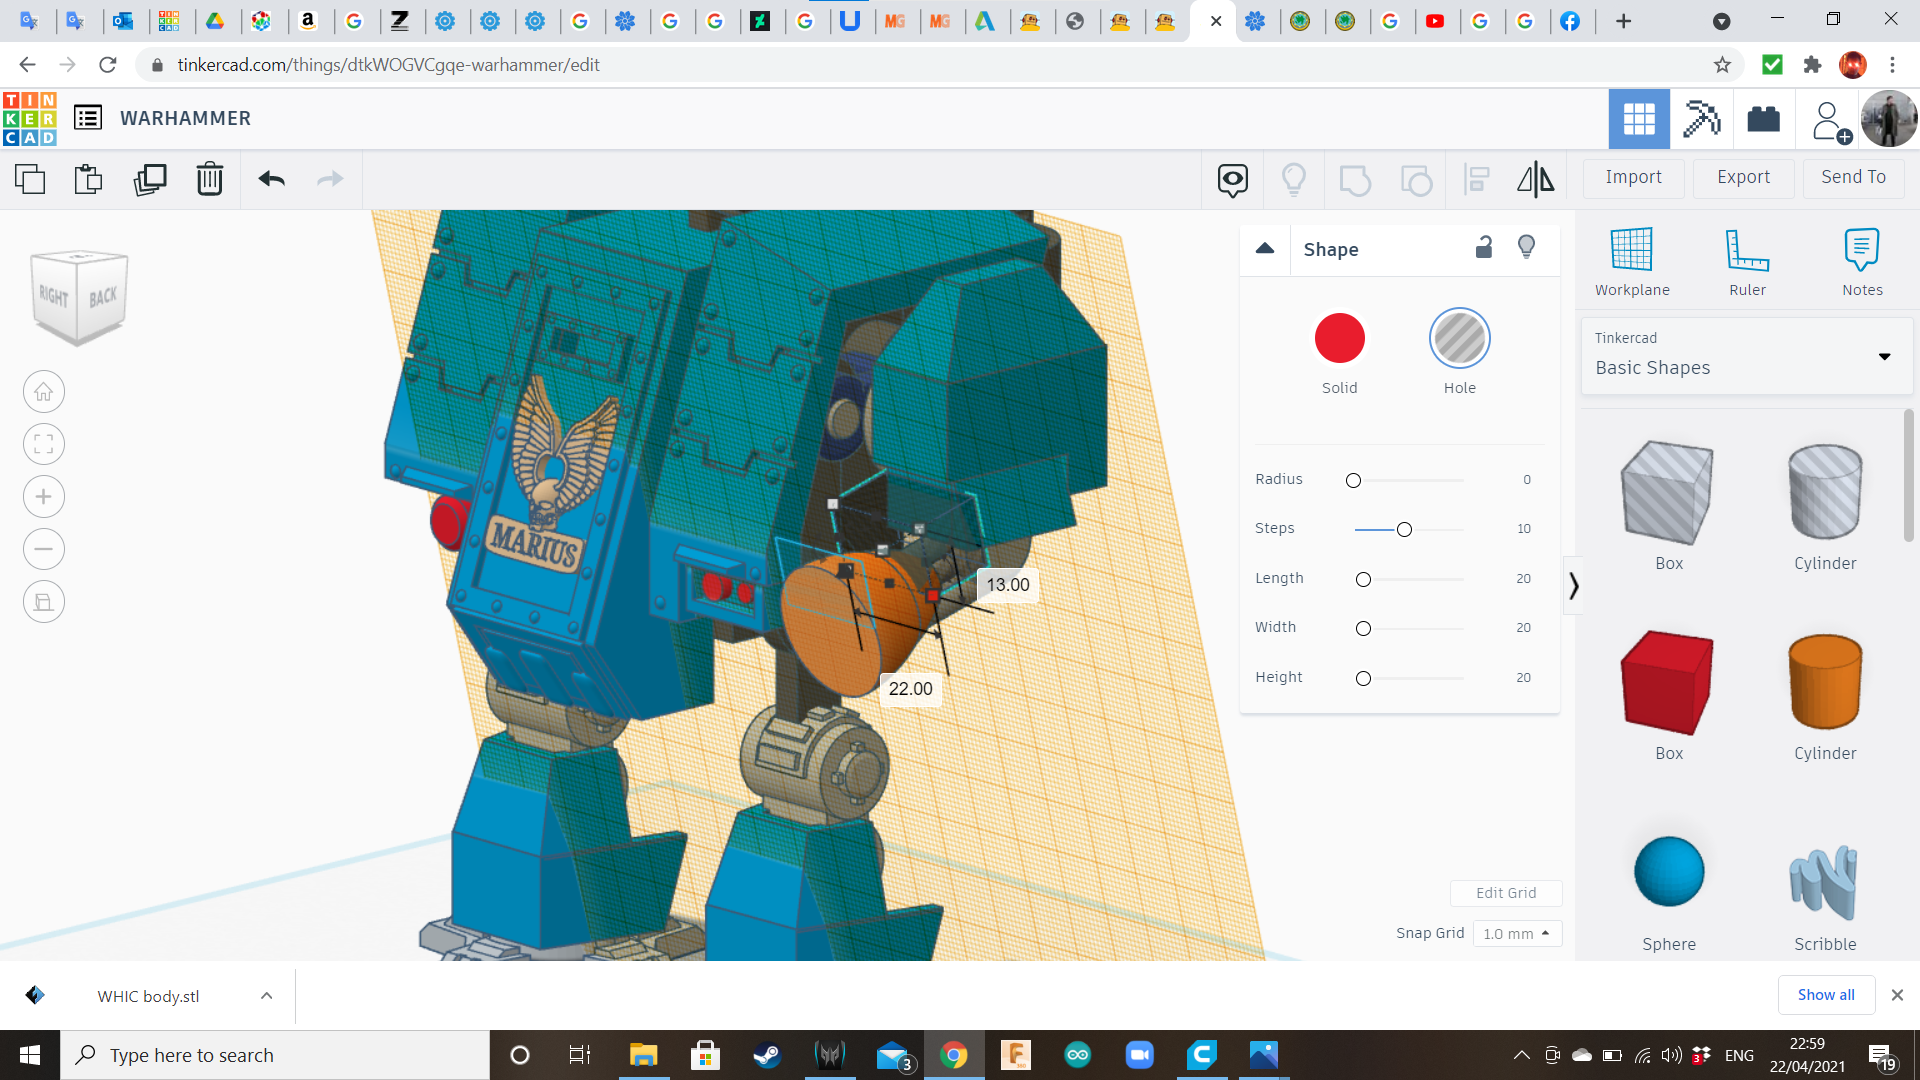Viewport: 1920px width, 1080px height.
Task: Set the shape to Hole
Action: click(x=1459, y=339)
